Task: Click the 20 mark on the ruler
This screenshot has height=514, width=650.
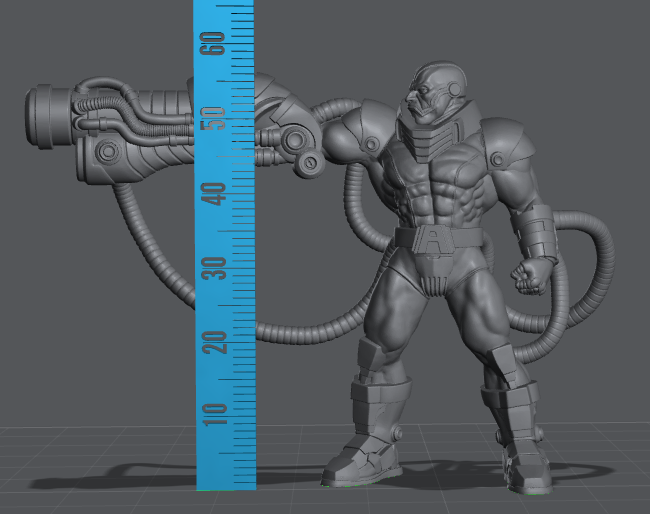Action: point(214,343)
